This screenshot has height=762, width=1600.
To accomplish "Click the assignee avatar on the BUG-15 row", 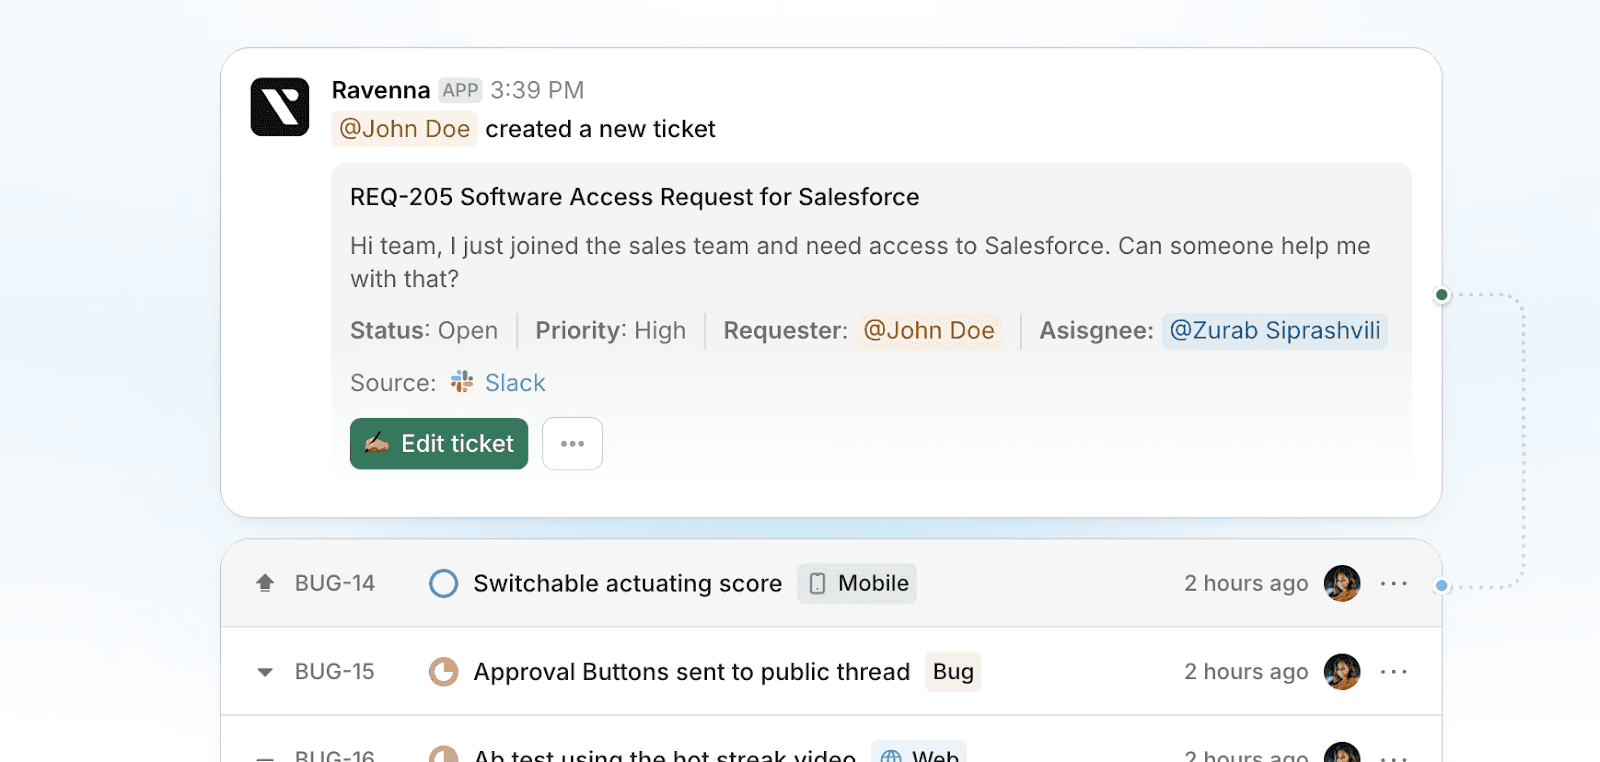I will [1342, 671].
